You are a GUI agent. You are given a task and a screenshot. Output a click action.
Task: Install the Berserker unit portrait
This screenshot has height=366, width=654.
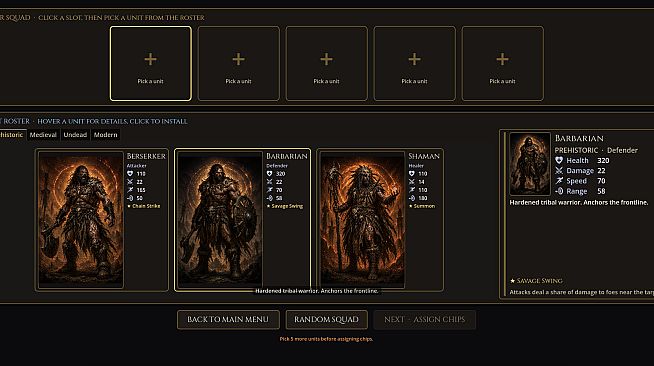pyautogui.click(x=80, y=220)
